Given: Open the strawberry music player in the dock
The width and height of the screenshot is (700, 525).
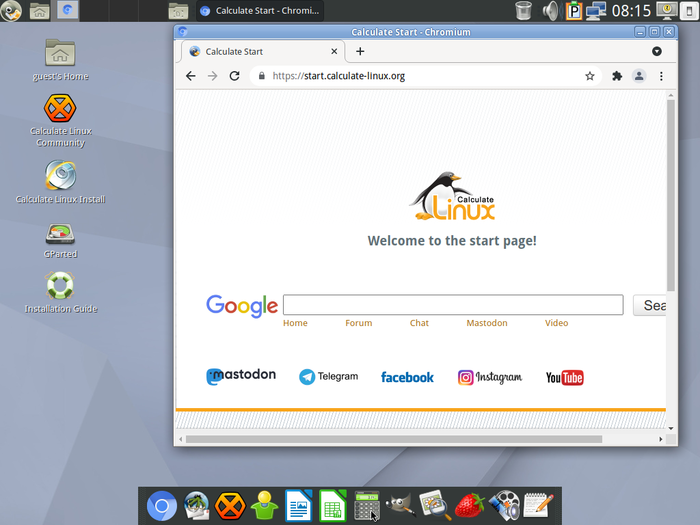Looking at the screenshot, I should [x=469, y=505].
